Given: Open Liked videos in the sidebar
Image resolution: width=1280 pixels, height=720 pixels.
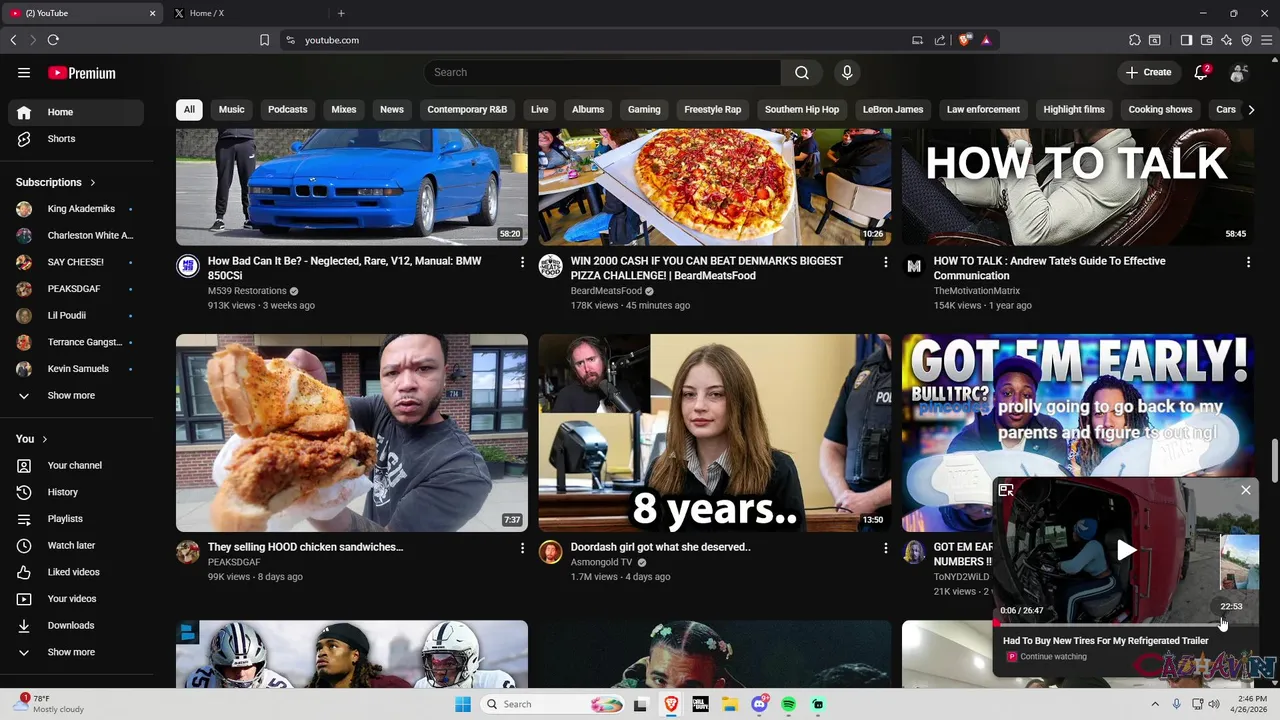Looking at the screenshot, I should tap(76, 572).
